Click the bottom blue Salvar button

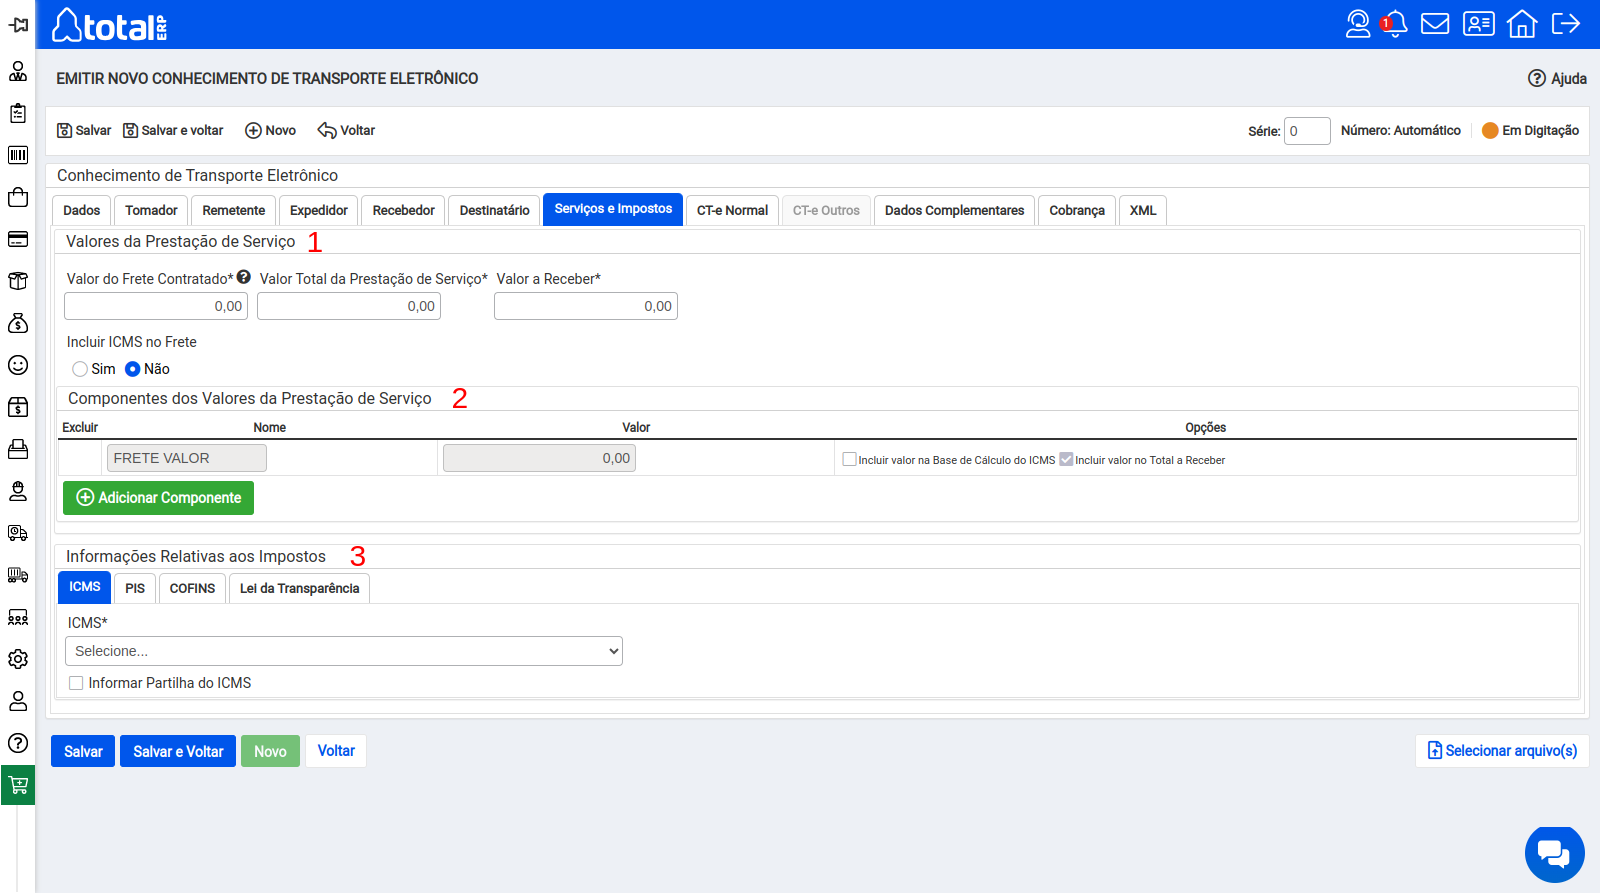(83, 751)
